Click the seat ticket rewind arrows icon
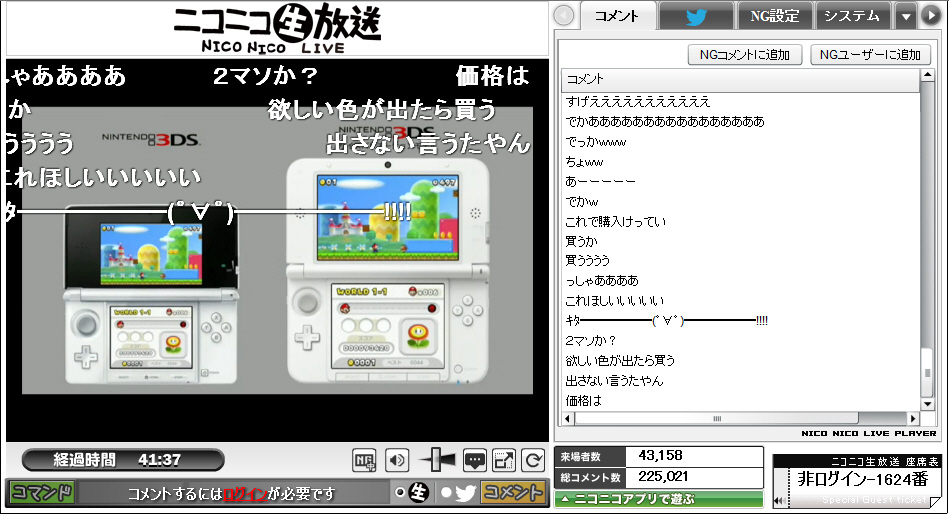Screen dimensions: 949x515 point(781,500)
